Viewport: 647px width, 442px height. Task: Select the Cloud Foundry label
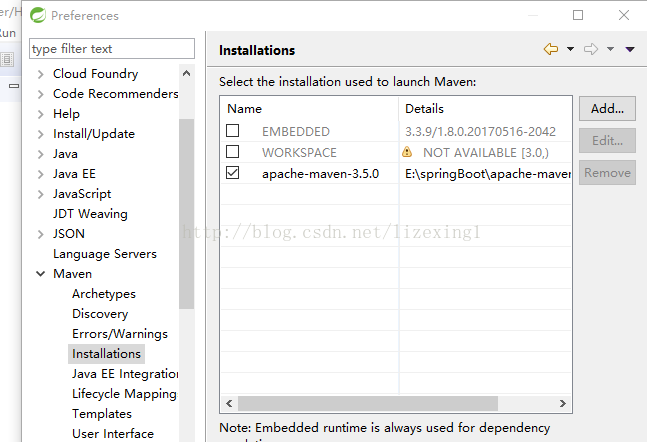click(96, 74)
